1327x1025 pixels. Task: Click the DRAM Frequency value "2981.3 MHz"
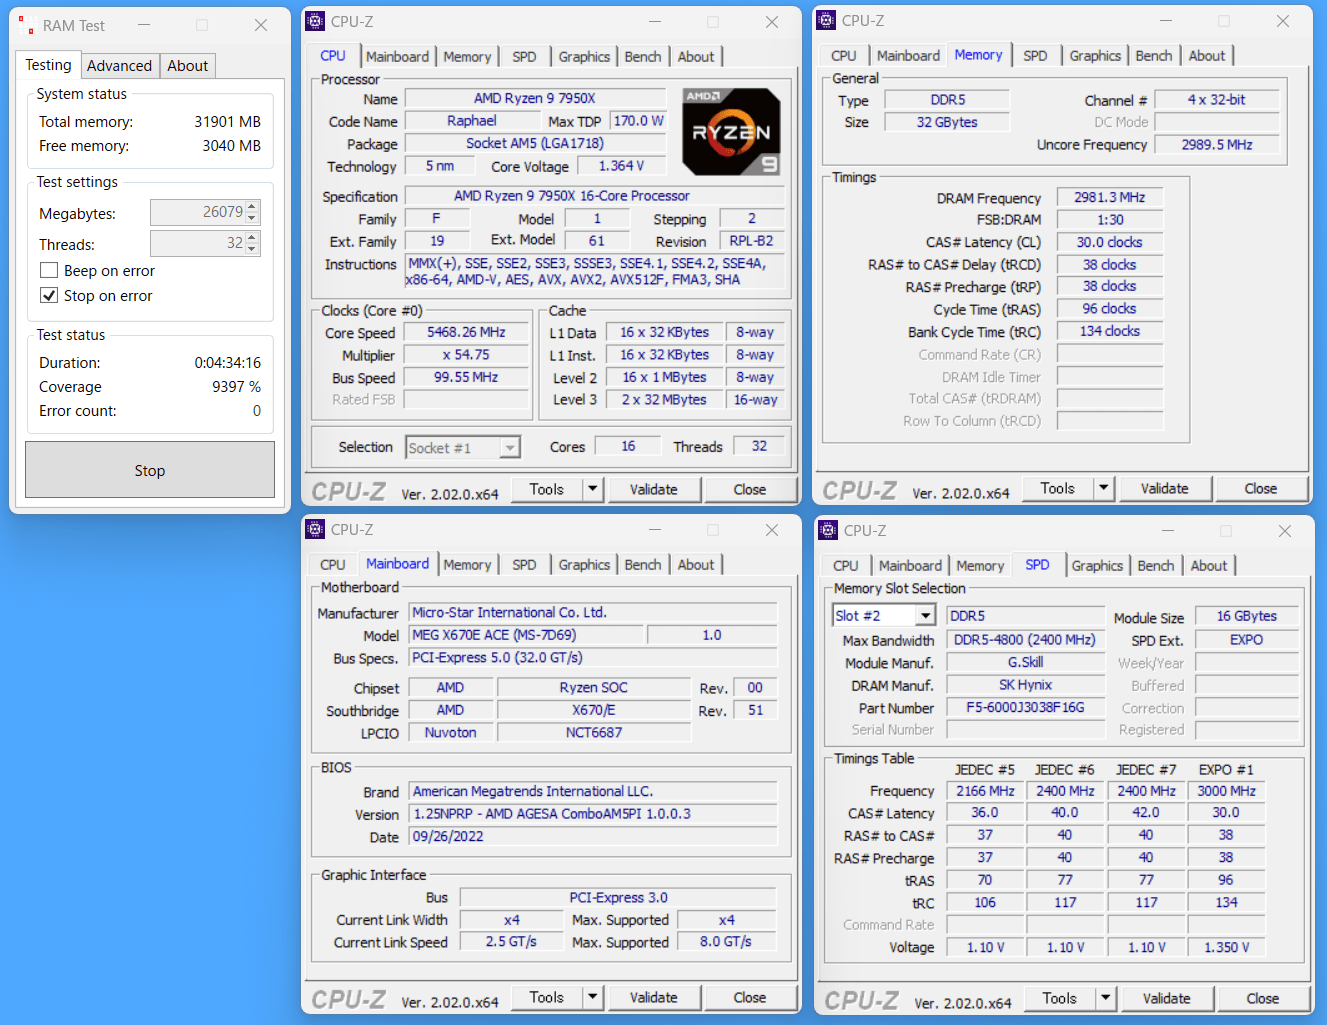(1110, 197)
